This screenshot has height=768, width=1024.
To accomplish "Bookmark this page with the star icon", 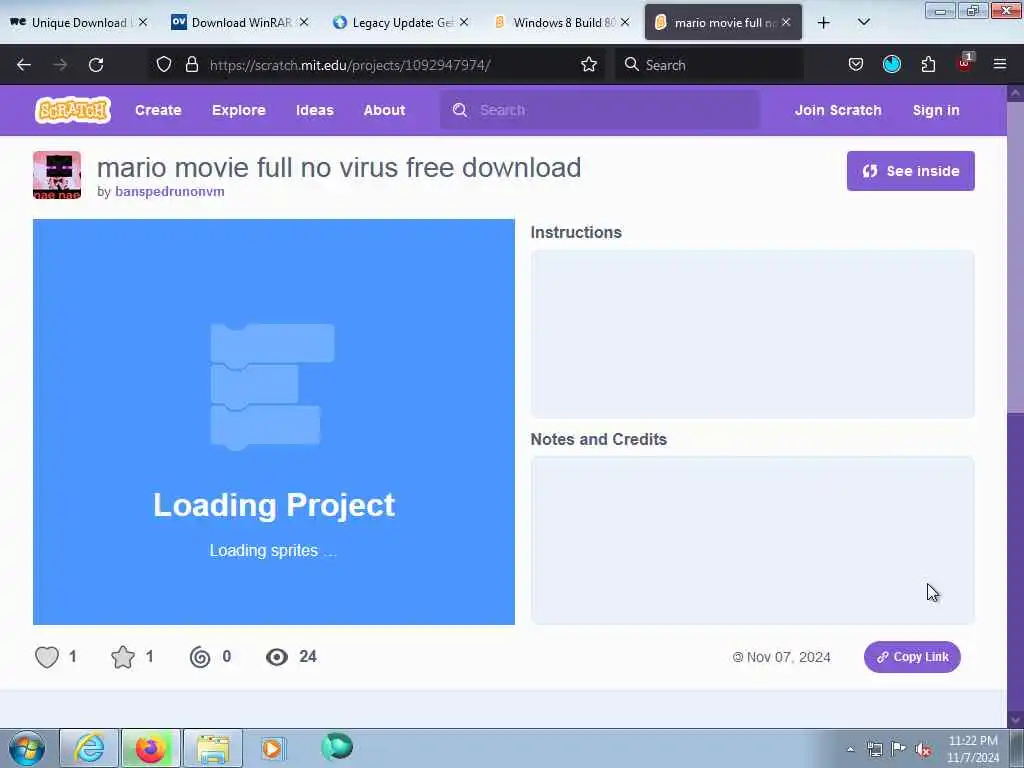I will 588,65.
